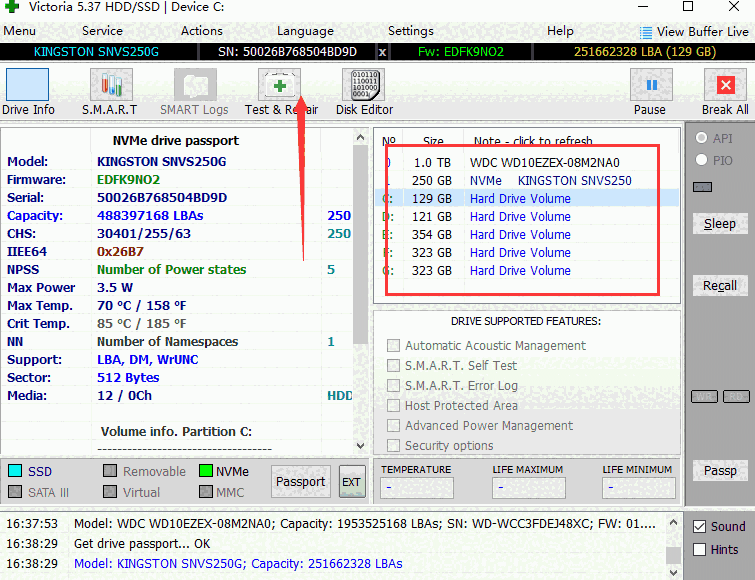
Task: Click the RD indicator box
Action: 736,396
